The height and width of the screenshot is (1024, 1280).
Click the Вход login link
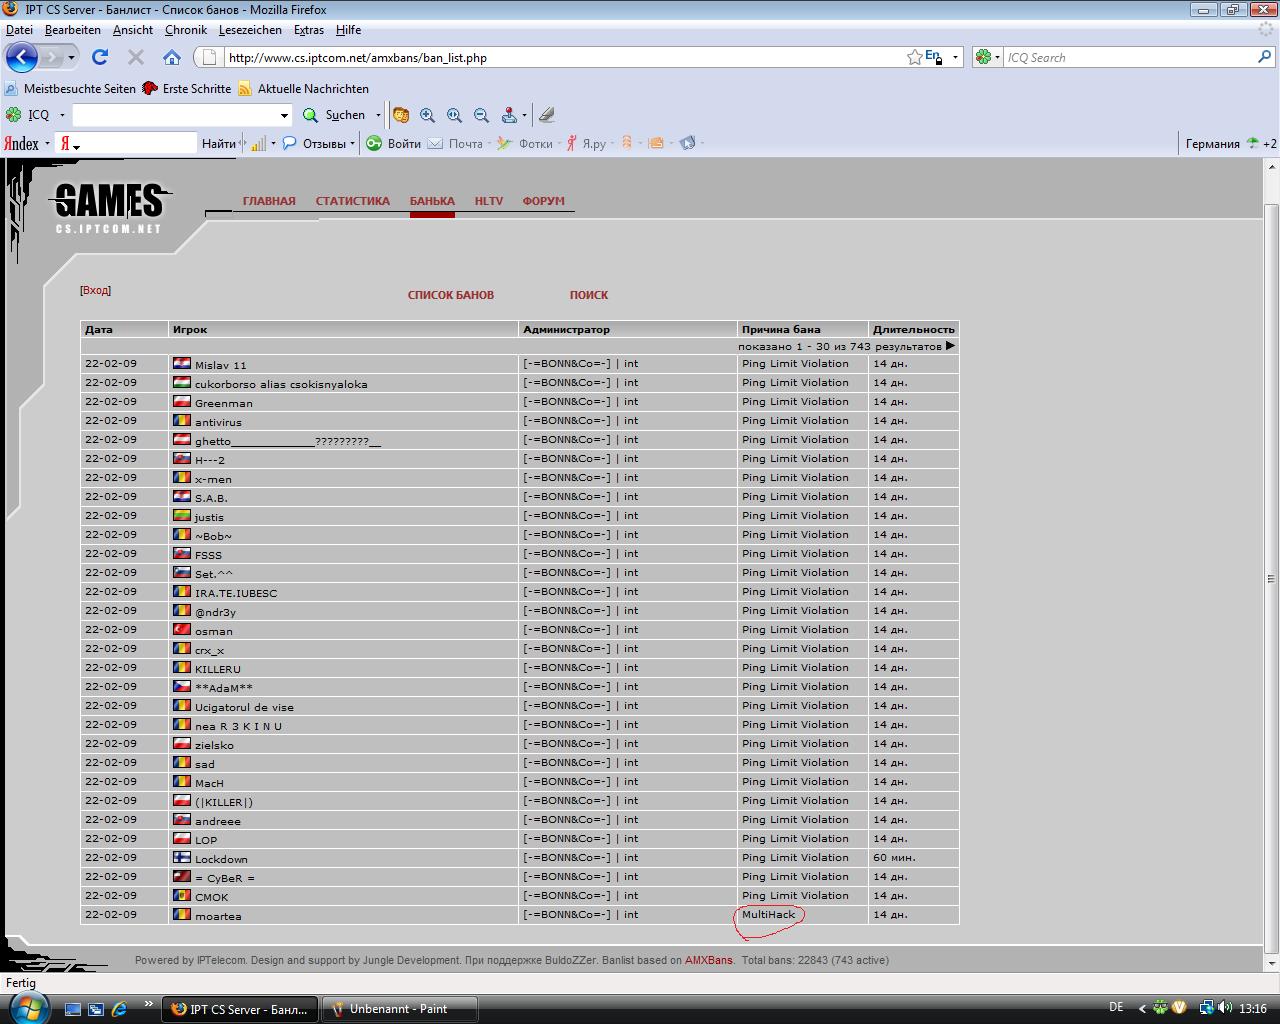(x=95, y=290)
